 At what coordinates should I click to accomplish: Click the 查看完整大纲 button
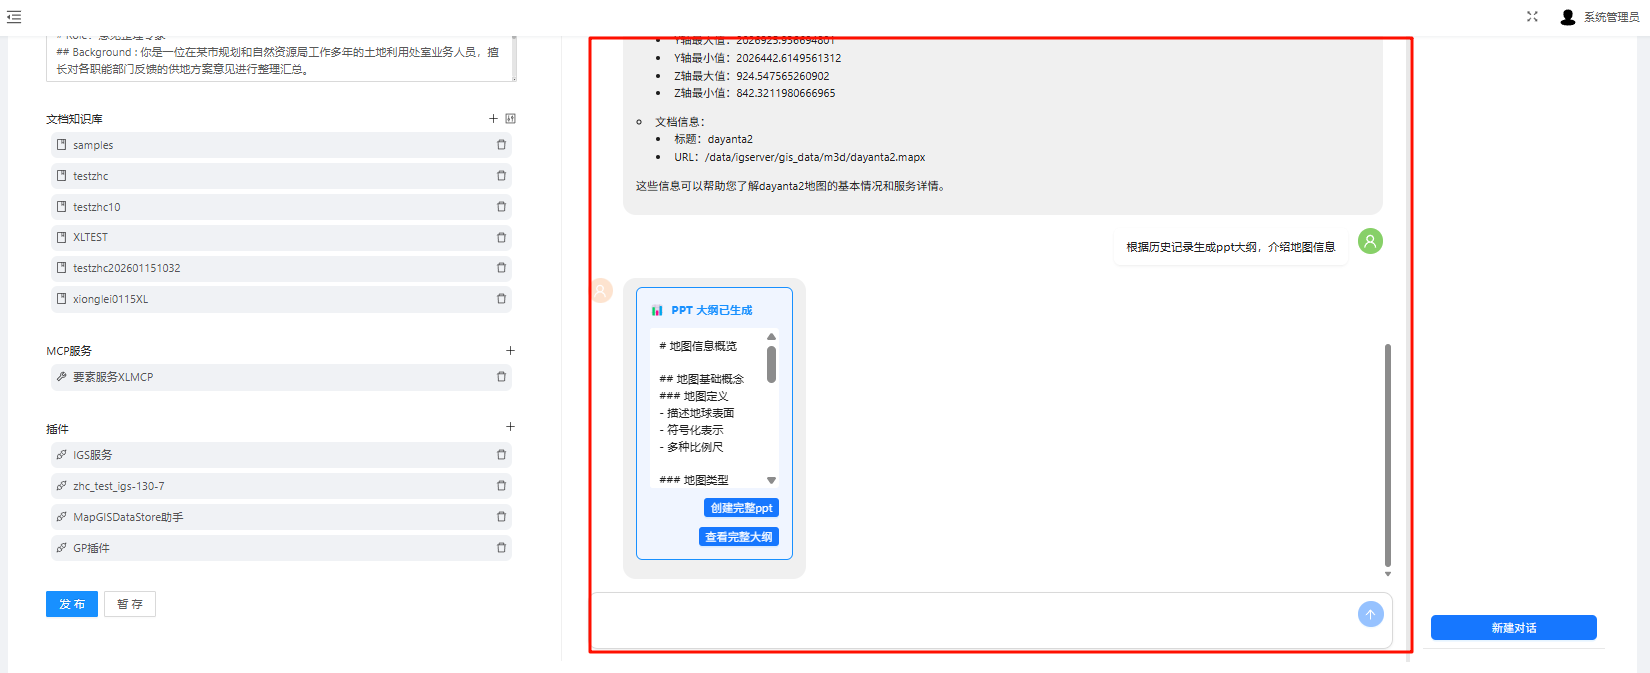(x=738, y=537)
